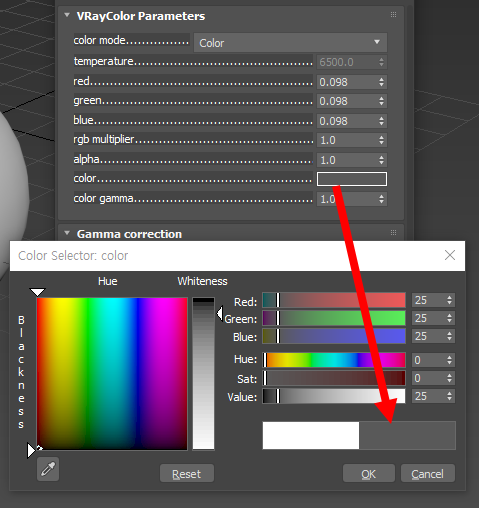The image size is (479, 508).
Task: Close the Color Selector dialog
Action: 450,255
